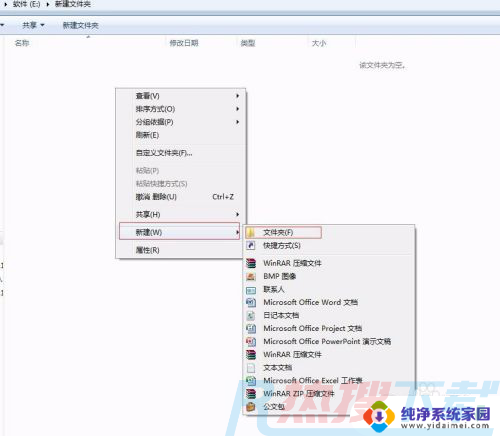Go to 软件 (E:) in the address bar
Screen dimensions: 500x436
coord(26,4)
